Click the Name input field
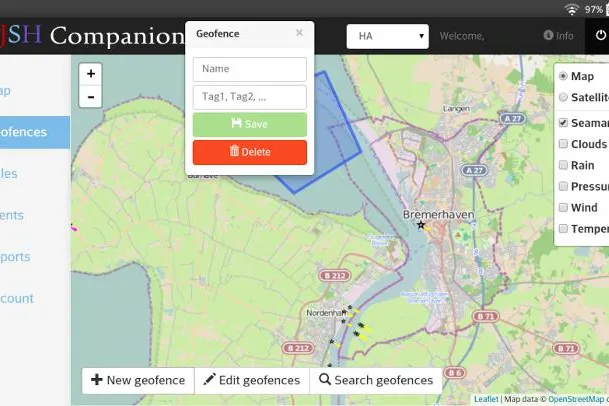609x406 pixels. 250,69
